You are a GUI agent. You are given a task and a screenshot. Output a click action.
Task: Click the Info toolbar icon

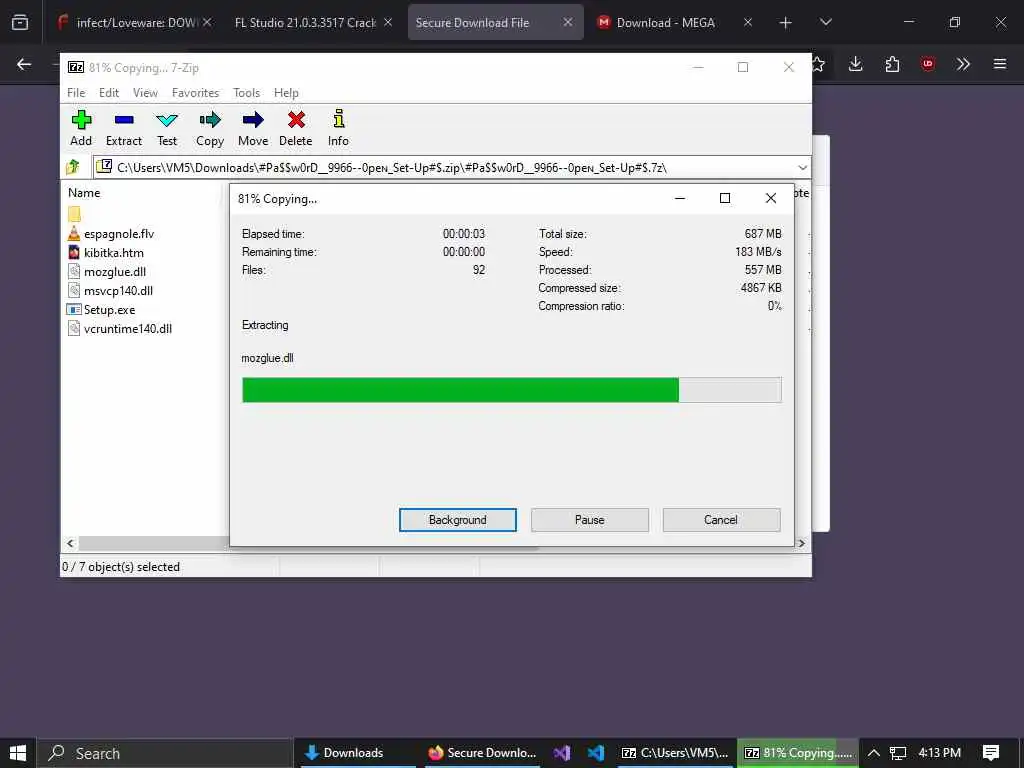click(338, 128)
